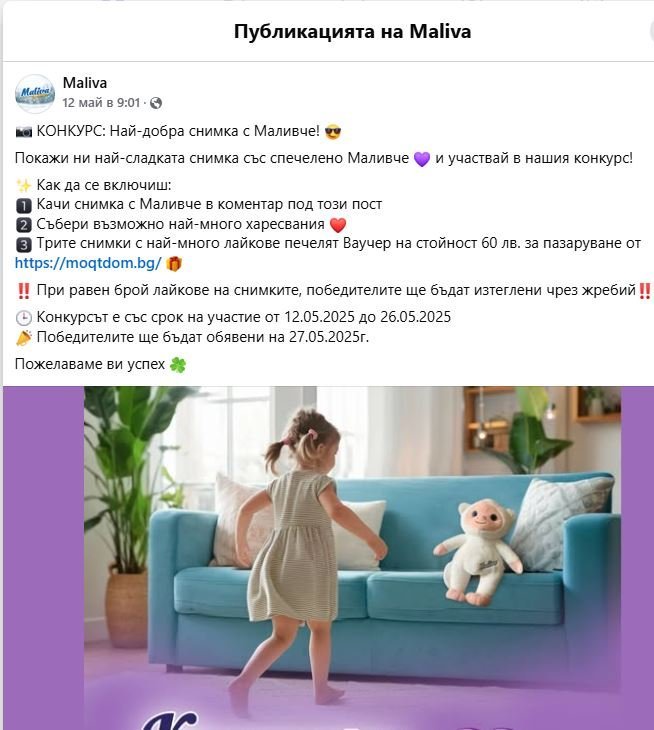
Task: Open the Maliva profile picture avatar
Action: (35, 93)
